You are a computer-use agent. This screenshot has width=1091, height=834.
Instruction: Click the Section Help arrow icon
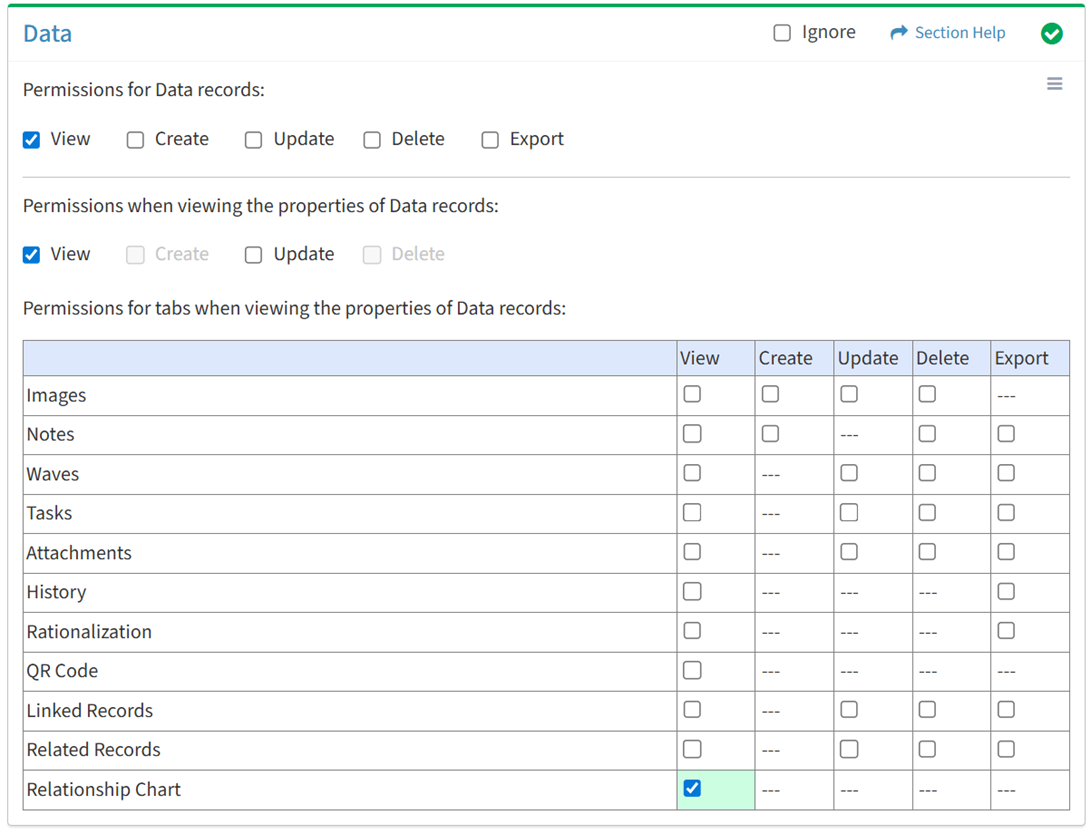click(898, 33)
